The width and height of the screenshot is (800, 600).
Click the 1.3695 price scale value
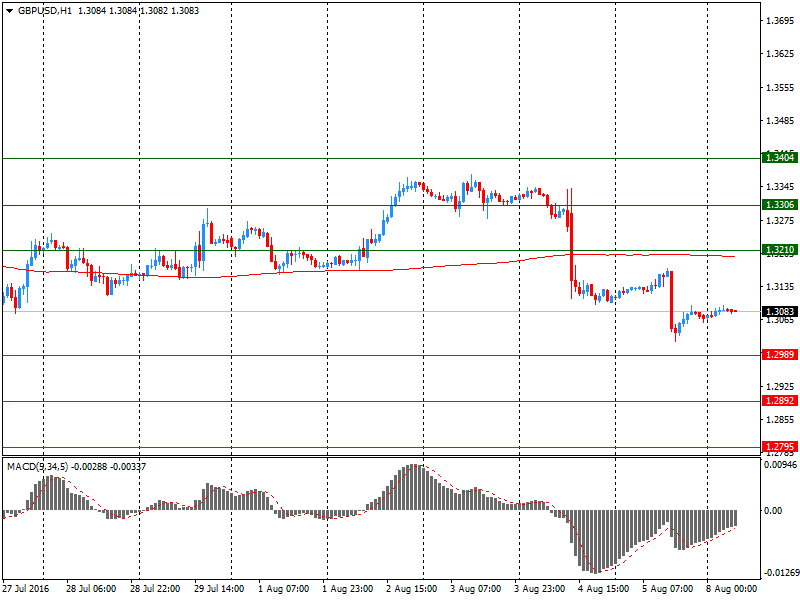(x=780, y=20)
